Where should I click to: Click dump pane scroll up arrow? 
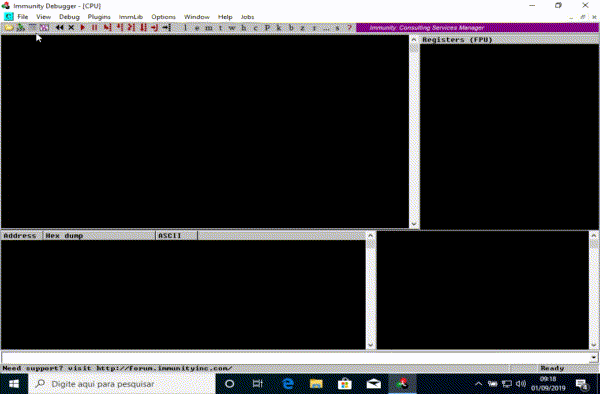coord(370,236)
